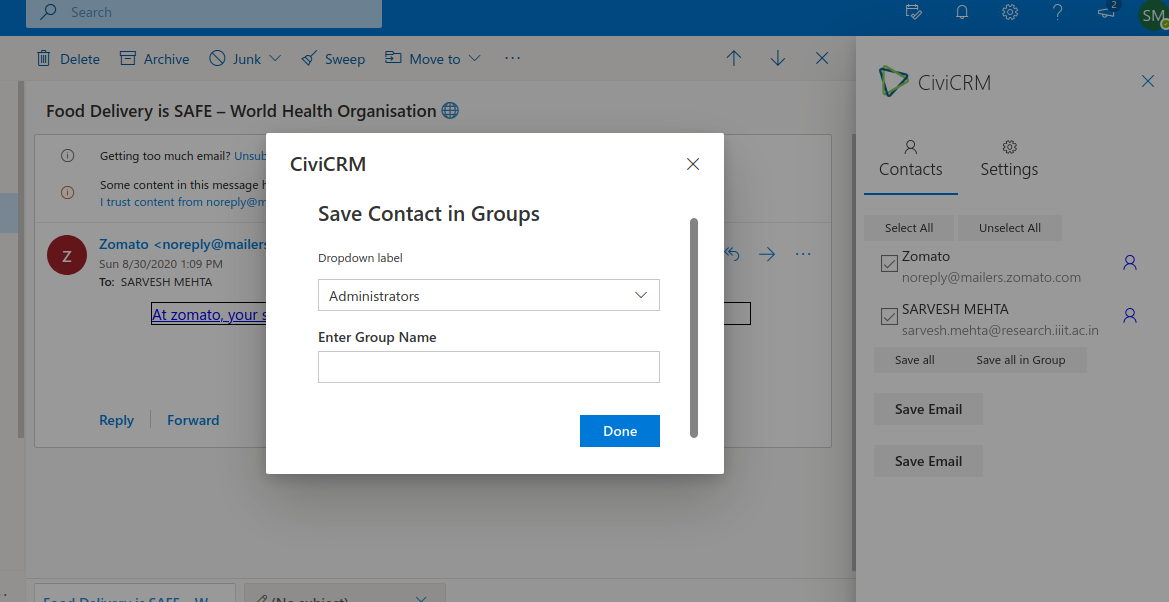
Task: Click the lower Save Email button
Action: (x=928, y=462)
